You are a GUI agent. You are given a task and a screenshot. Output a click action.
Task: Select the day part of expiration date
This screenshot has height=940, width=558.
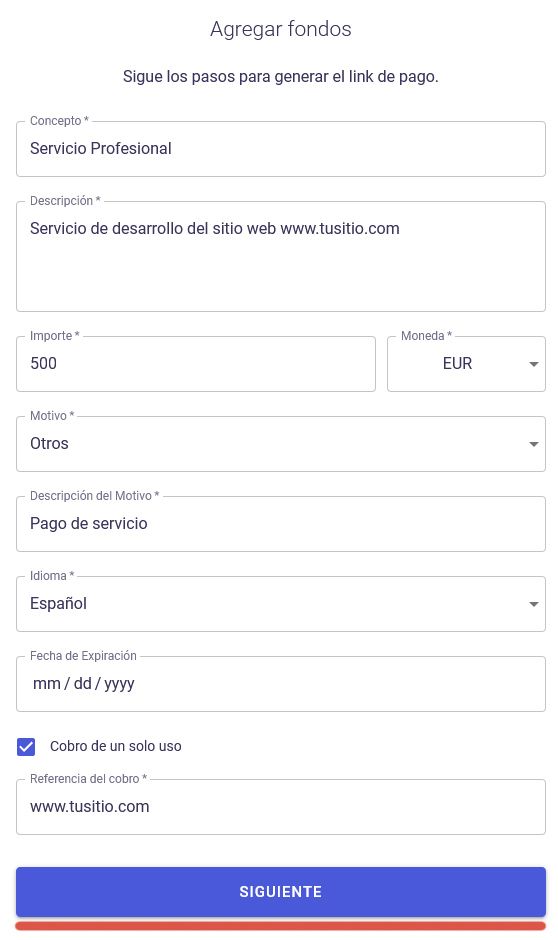point(83,684)
